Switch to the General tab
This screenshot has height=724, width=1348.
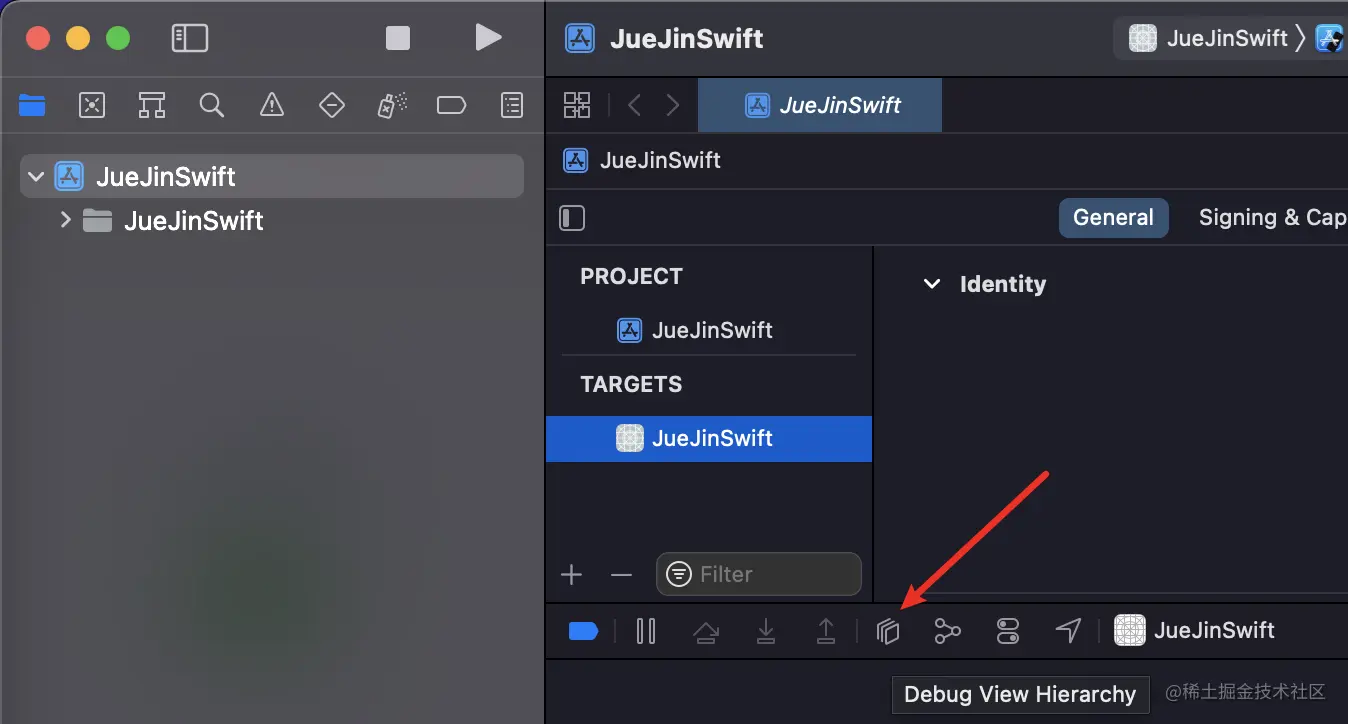point(1113,217)
